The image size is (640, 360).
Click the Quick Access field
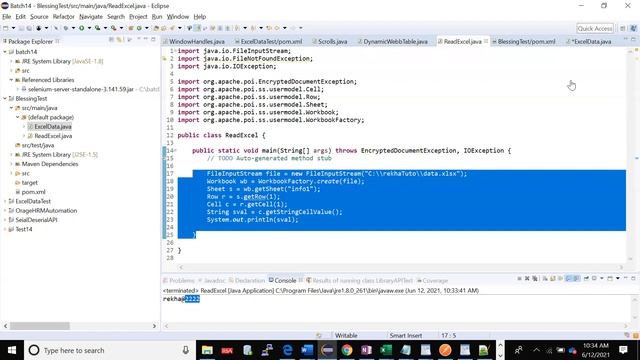pos(595,29)
